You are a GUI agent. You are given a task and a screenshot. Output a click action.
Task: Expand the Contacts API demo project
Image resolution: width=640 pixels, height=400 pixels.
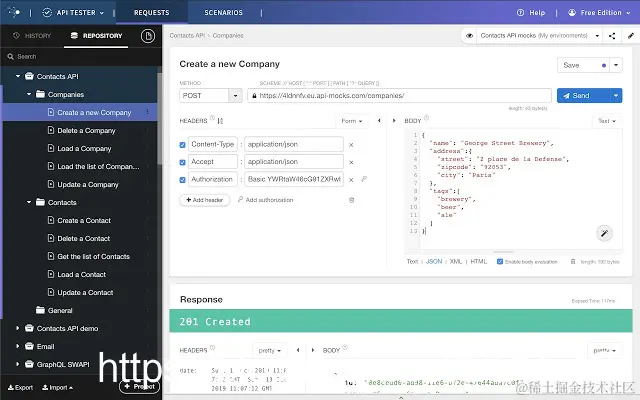click(17, 328)
